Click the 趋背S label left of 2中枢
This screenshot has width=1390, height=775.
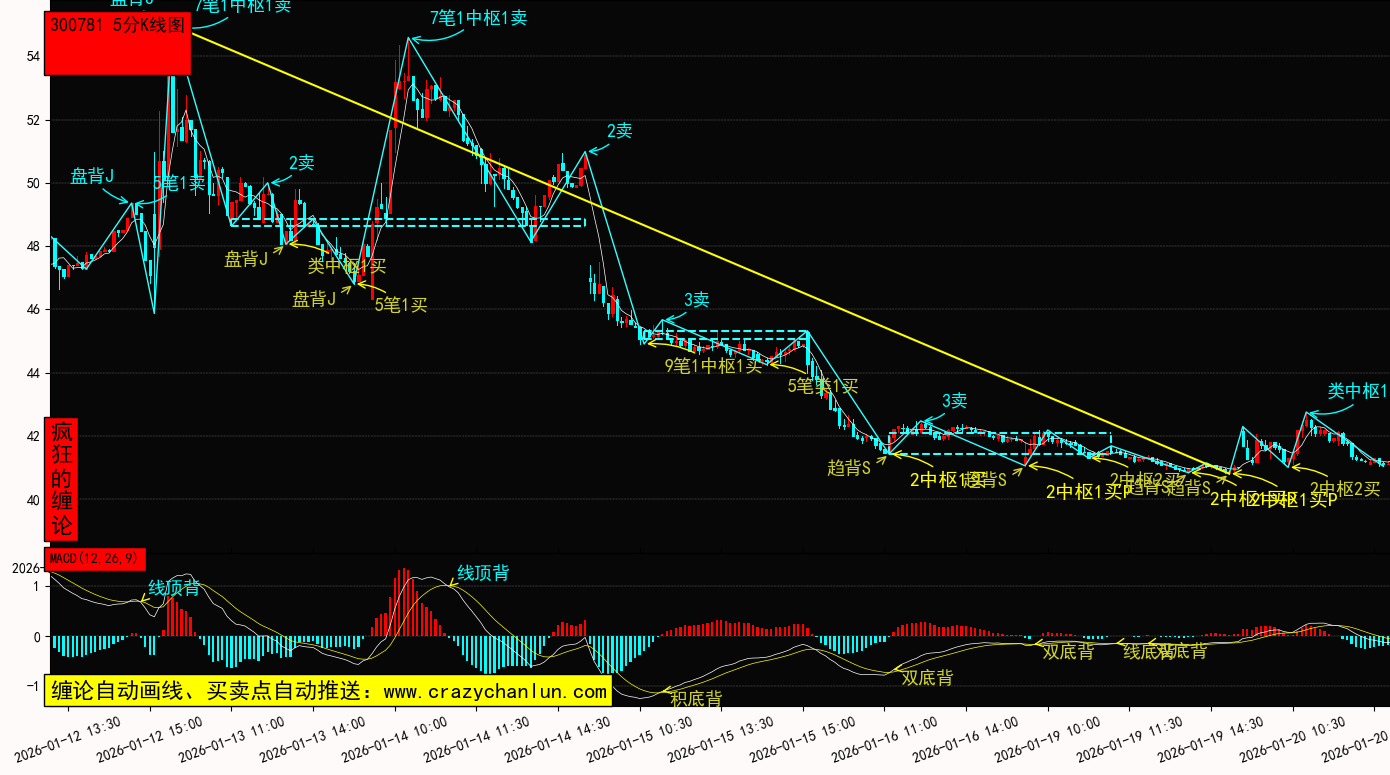[x=849, y=467]
